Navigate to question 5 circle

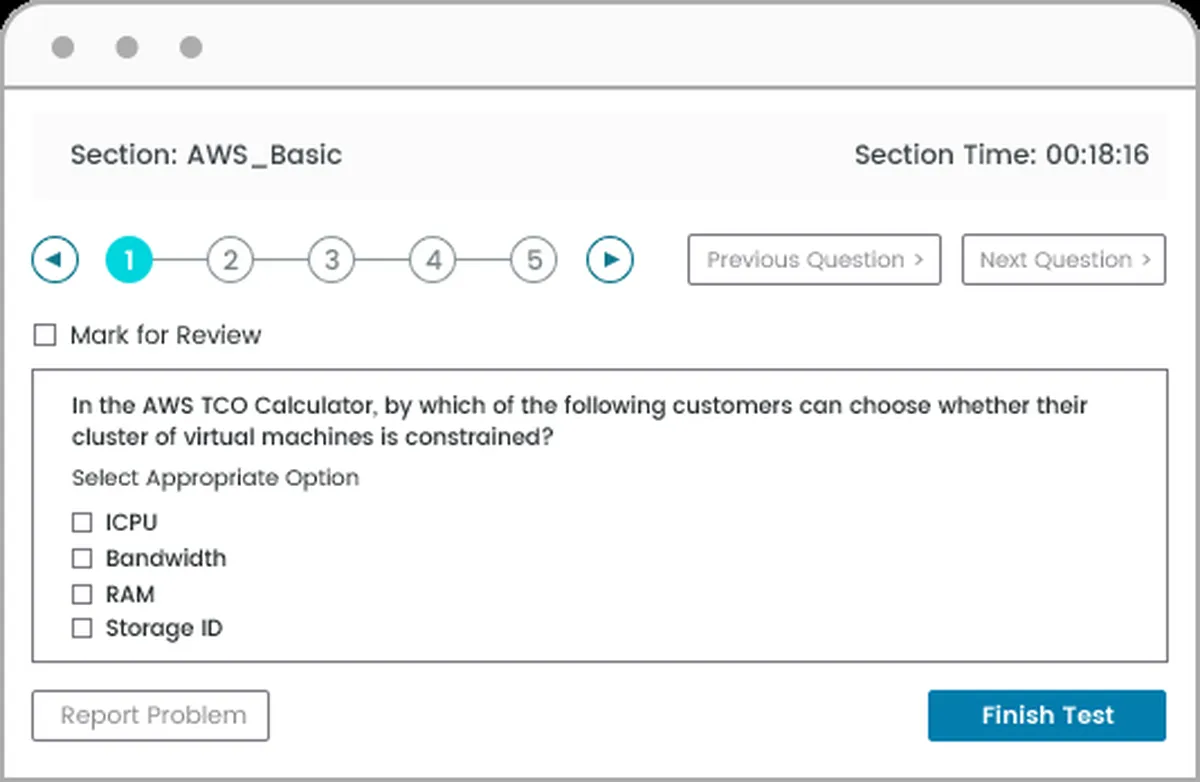click(534, 260)
